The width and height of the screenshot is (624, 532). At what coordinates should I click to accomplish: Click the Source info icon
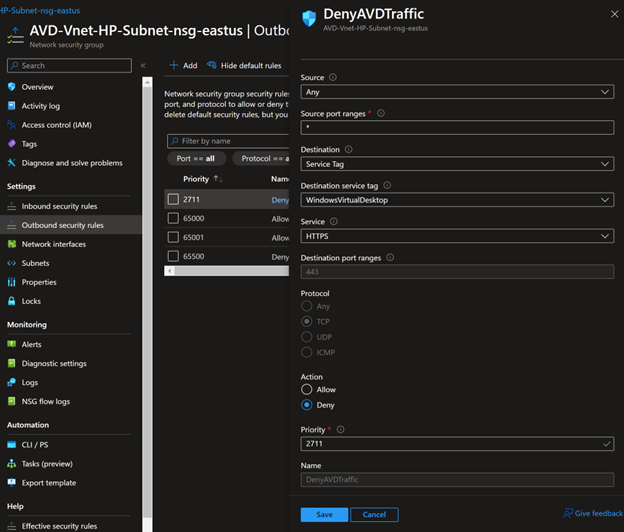(x=333, y=77)
